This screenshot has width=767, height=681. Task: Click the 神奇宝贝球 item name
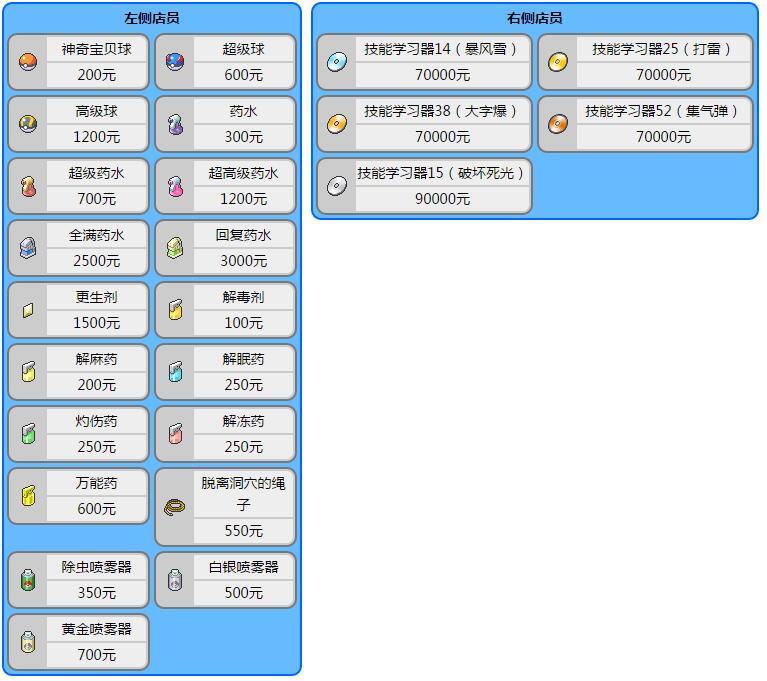point(97,49)
